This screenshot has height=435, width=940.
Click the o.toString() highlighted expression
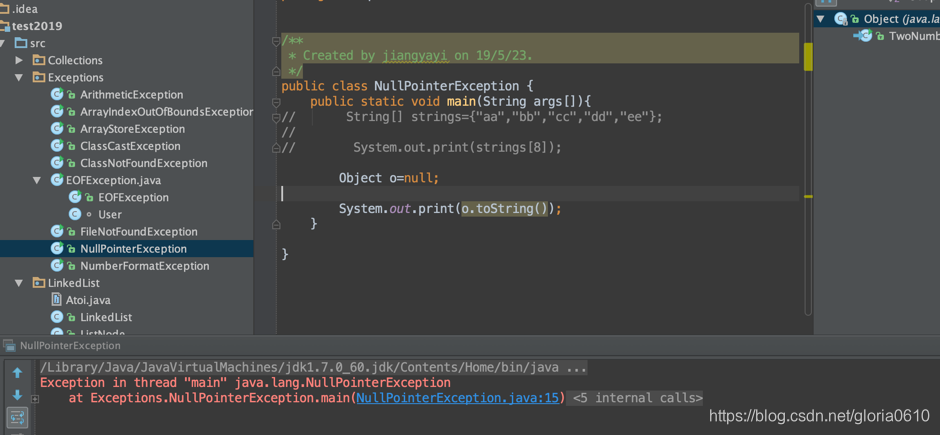(504, 209)
